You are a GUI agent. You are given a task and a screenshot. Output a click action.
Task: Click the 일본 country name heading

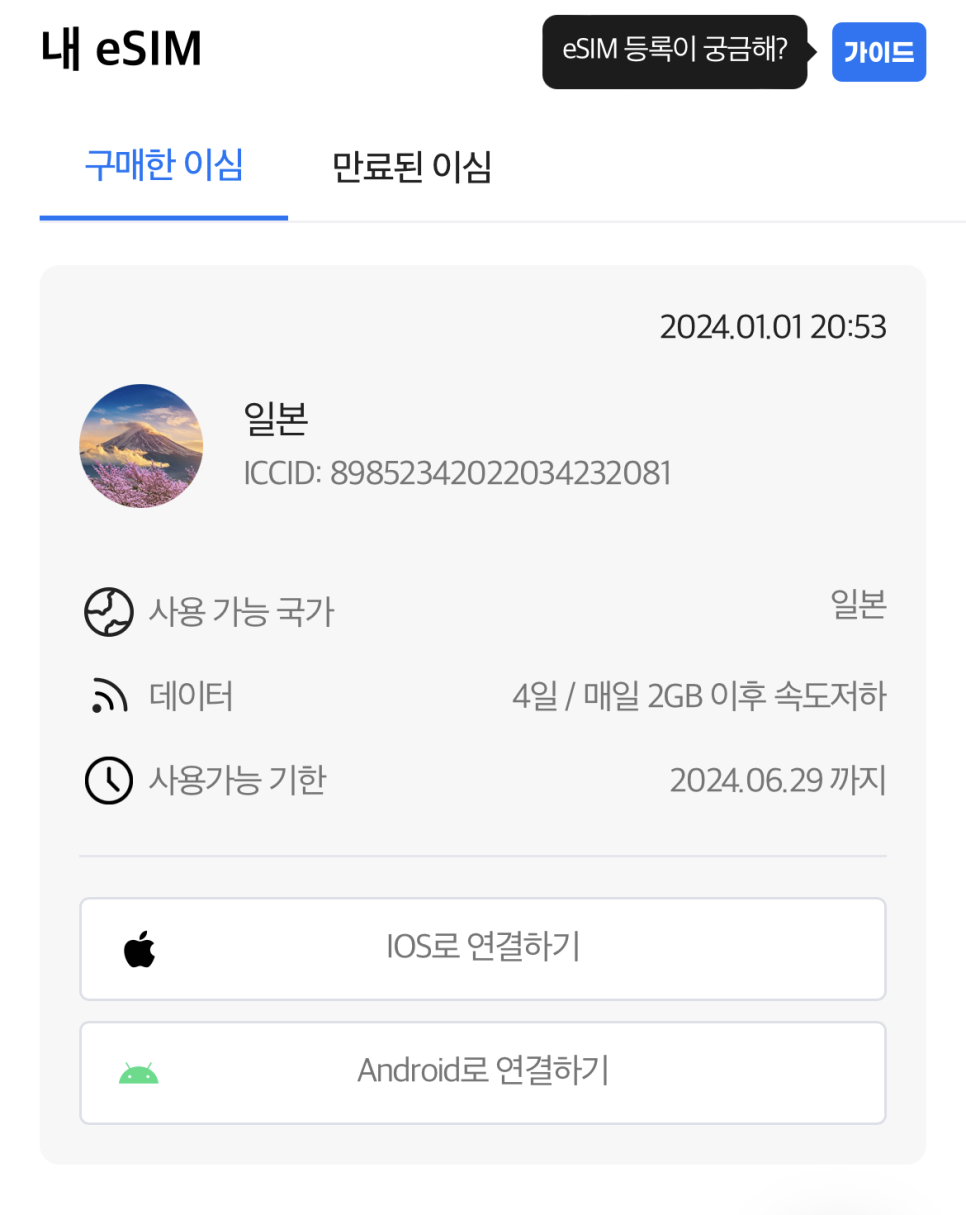275,420
